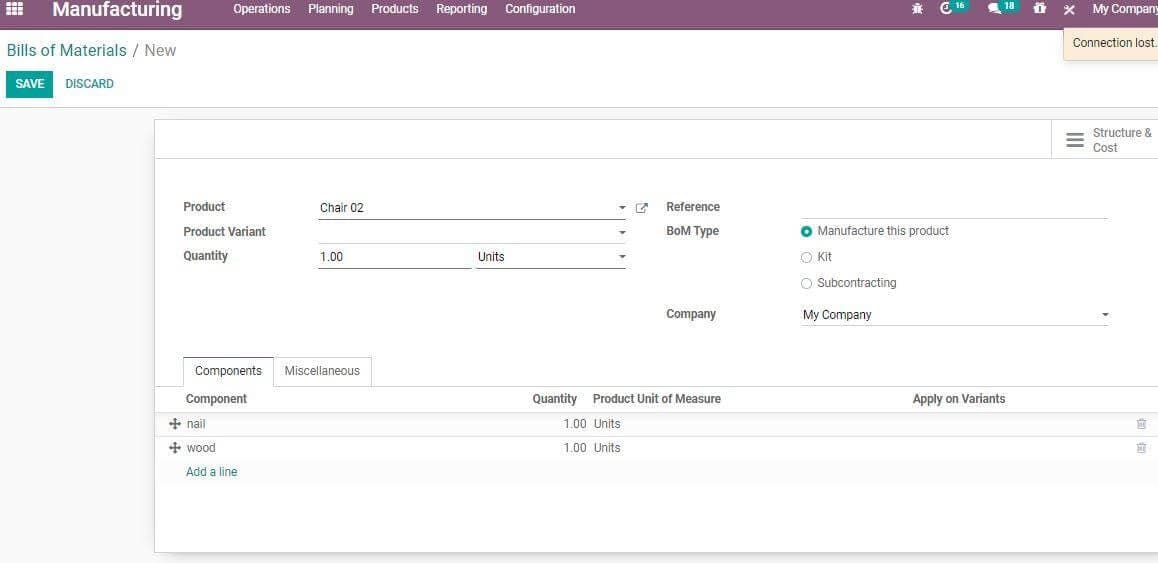Screen dimensions: 1158x563
Task: Open the external link icon next to Chair 02
Action: coord(642,208)
